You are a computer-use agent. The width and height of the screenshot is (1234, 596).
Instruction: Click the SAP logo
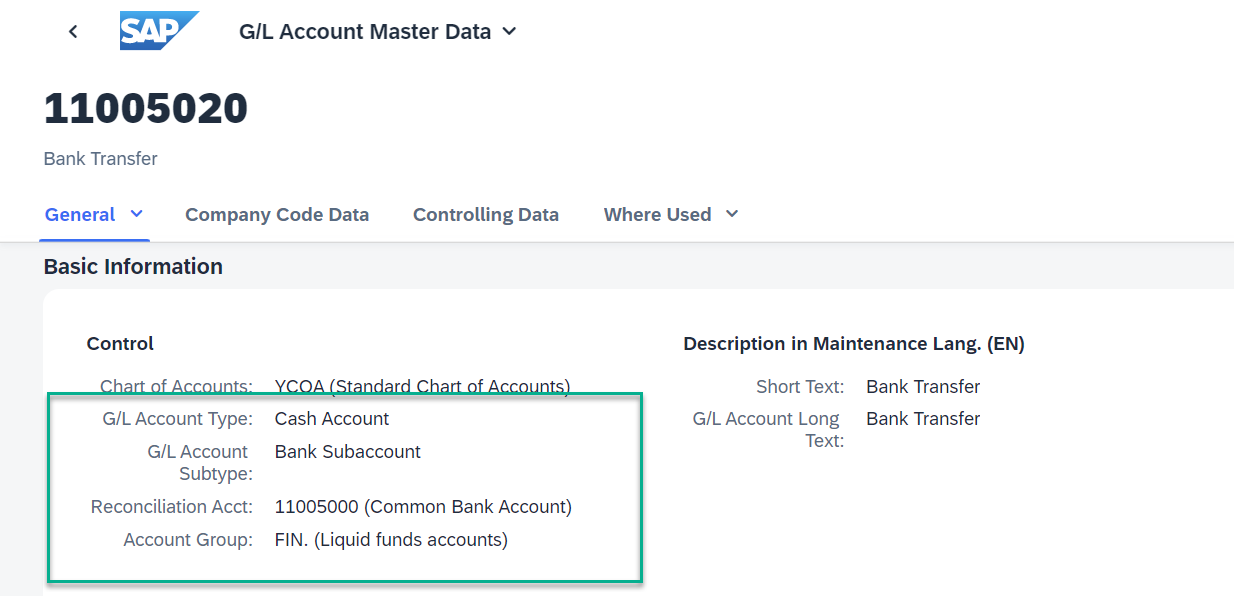(159, 31)
